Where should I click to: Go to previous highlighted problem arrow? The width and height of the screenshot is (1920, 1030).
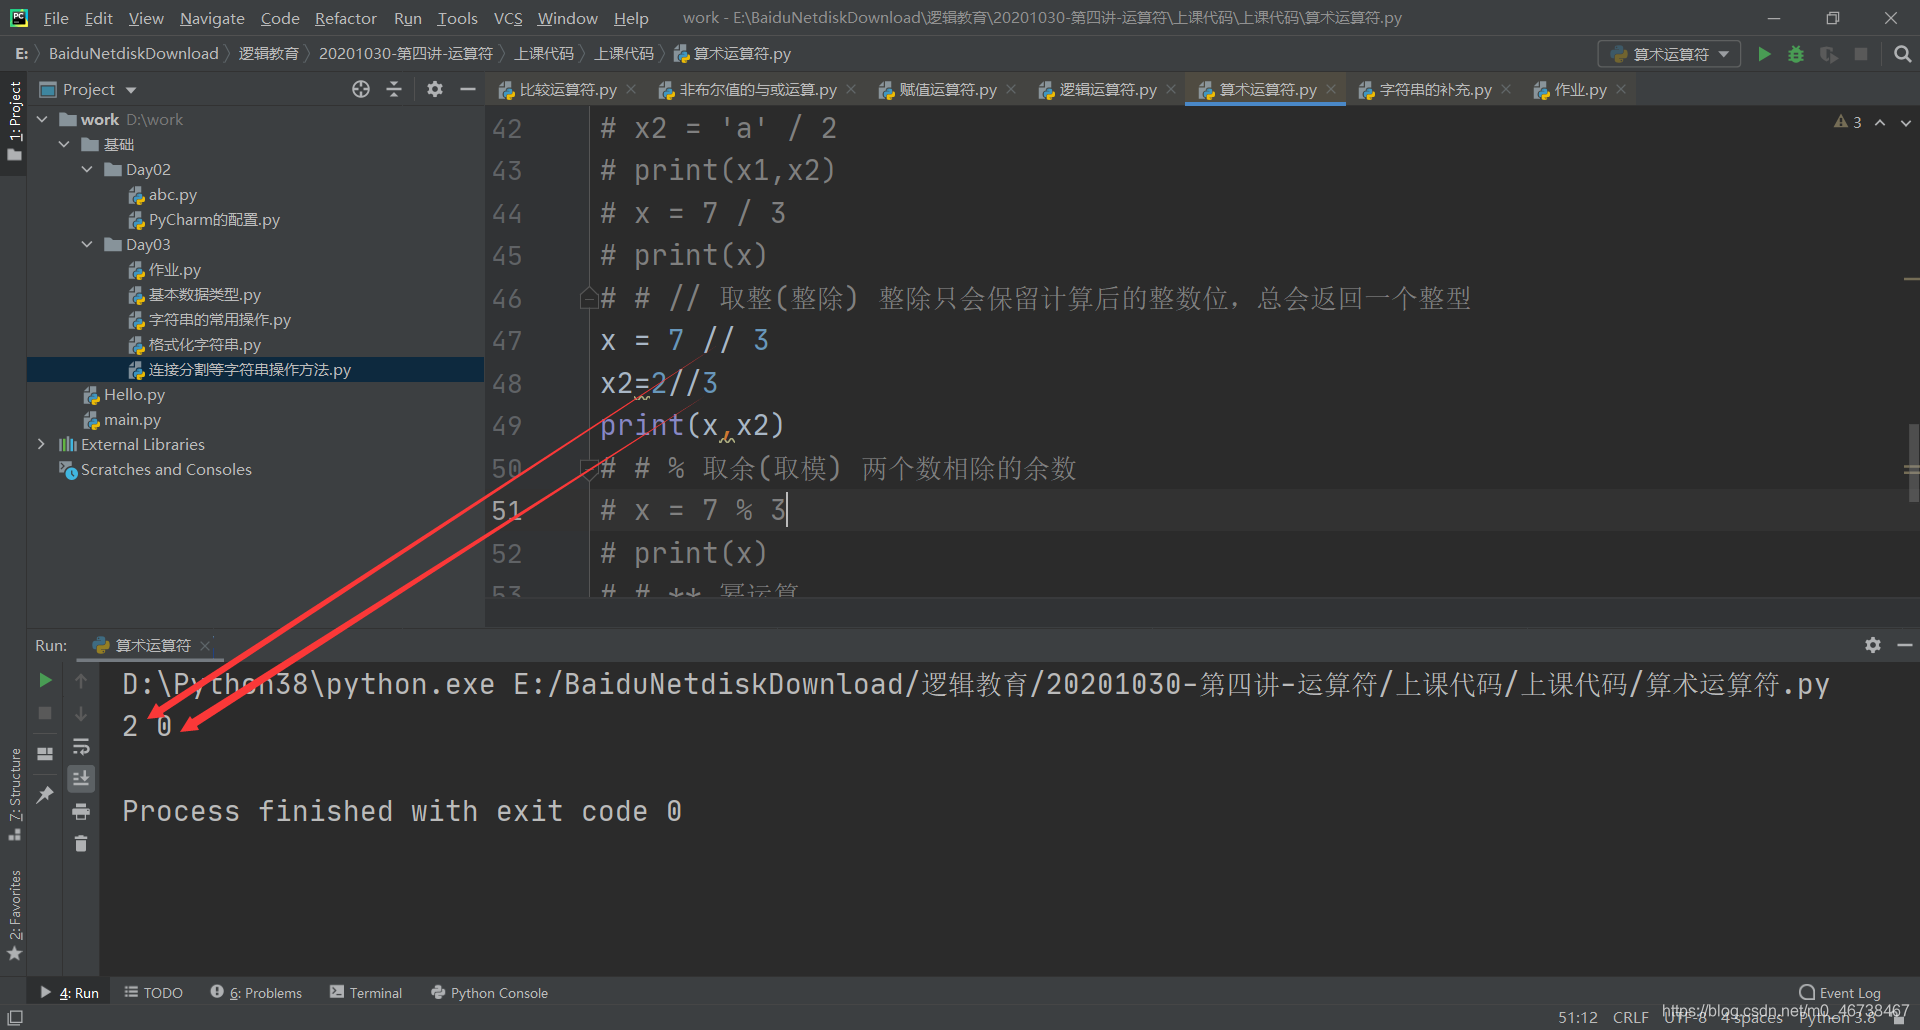[1880, 122]
